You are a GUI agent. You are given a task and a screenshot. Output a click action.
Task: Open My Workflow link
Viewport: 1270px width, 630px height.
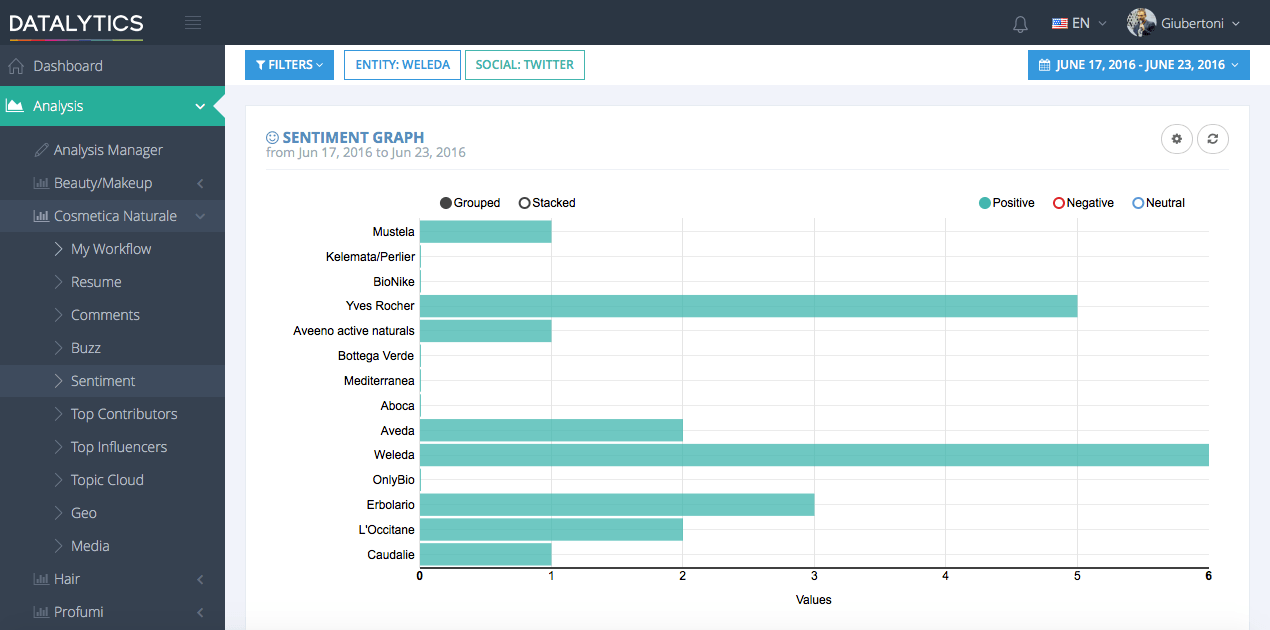point(111,249)
